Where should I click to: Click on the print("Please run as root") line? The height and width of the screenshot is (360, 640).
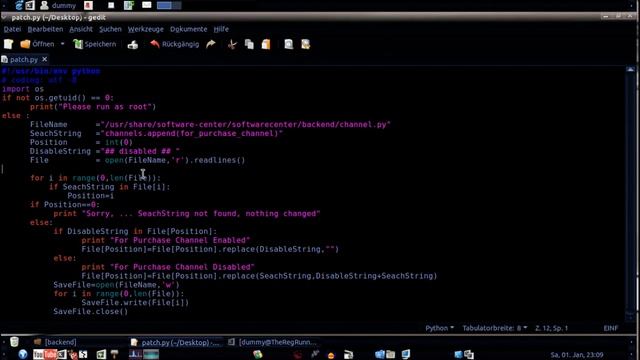[x=93, y=107]
